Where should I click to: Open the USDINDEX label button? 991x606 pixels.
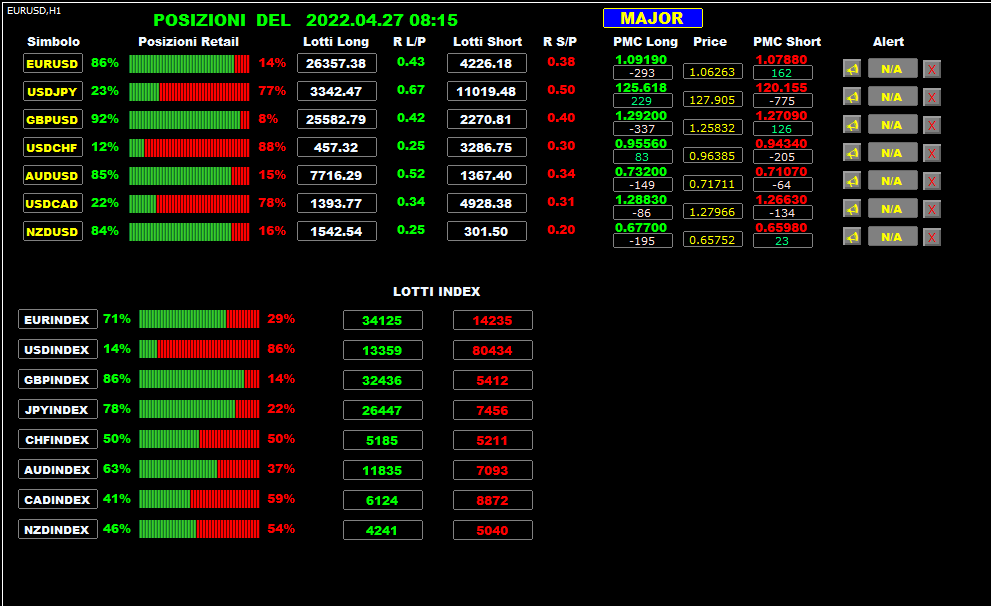58,349
